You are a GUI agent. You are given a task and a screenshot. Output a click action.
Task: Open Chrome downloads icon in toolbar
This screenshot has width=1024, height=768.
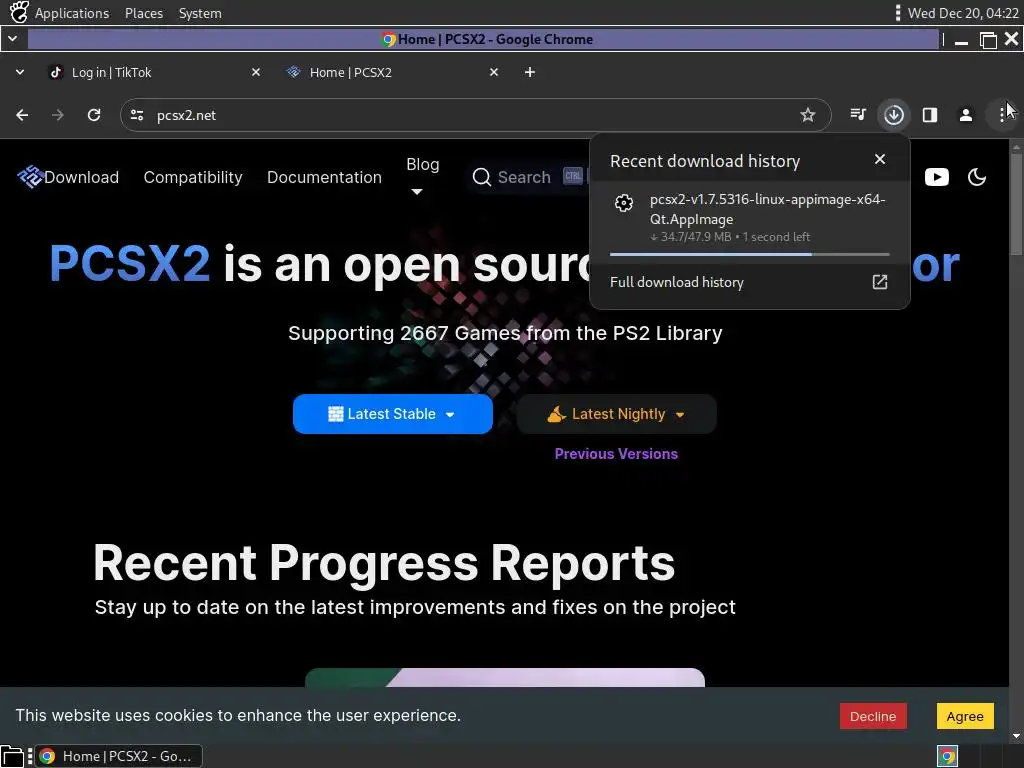(x=893, y=115)
